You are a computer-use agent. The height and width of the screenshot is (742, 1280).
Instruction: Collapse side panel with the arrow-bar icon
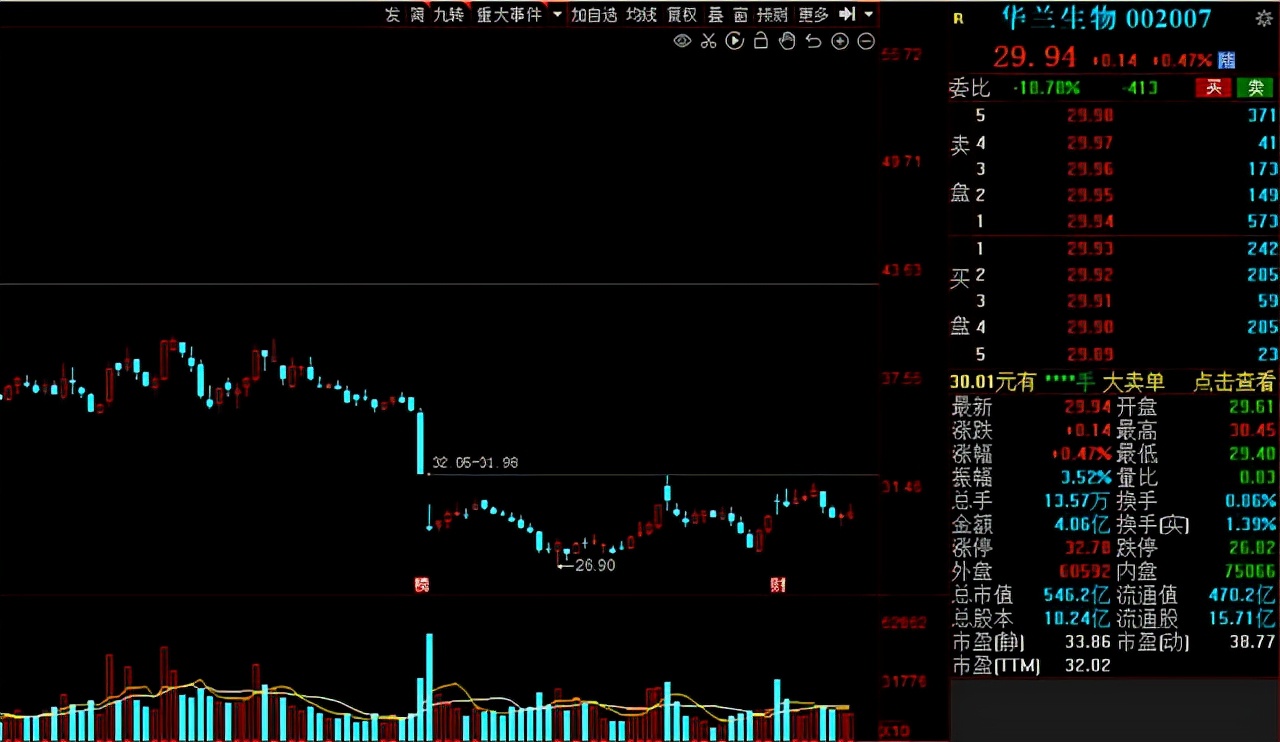coord(847,15)
